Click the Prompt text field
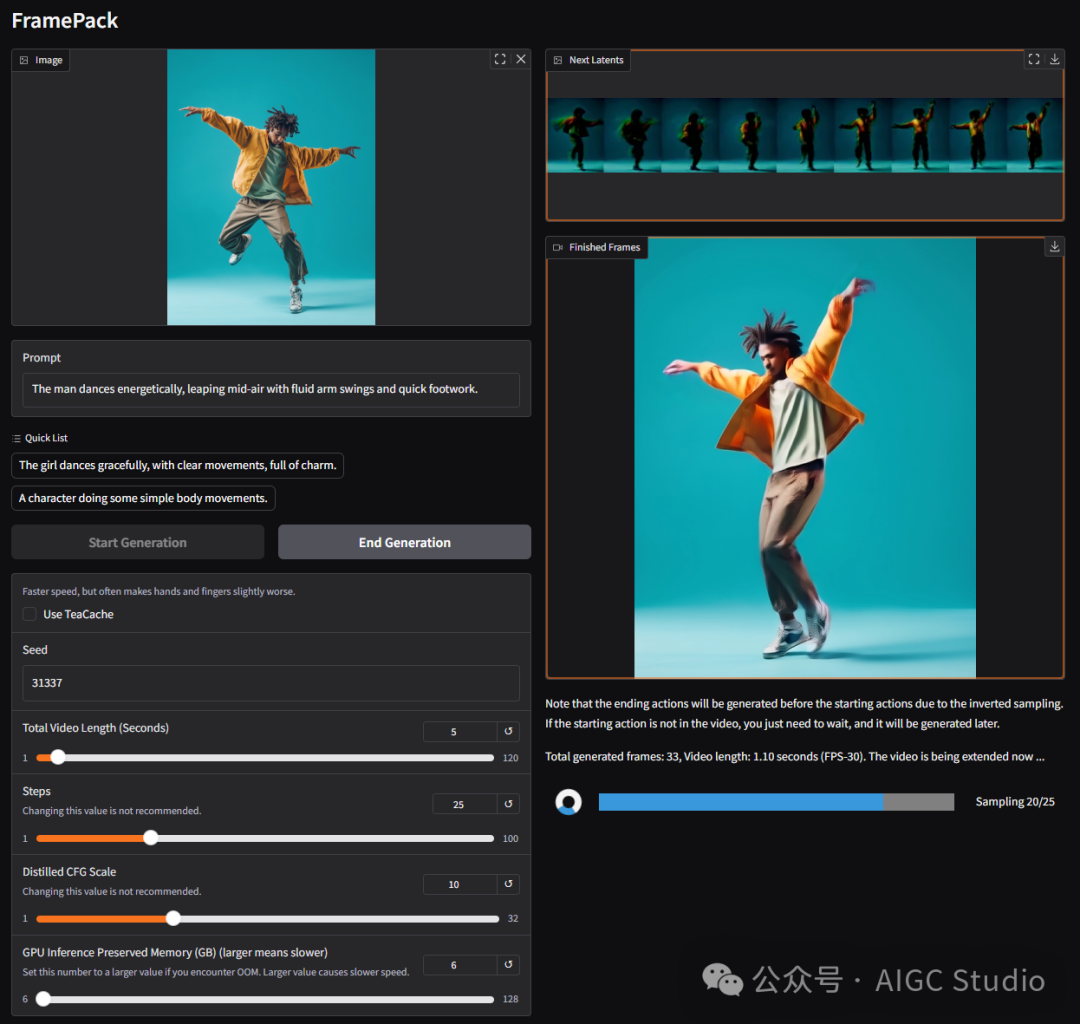 tap(270, 389)
